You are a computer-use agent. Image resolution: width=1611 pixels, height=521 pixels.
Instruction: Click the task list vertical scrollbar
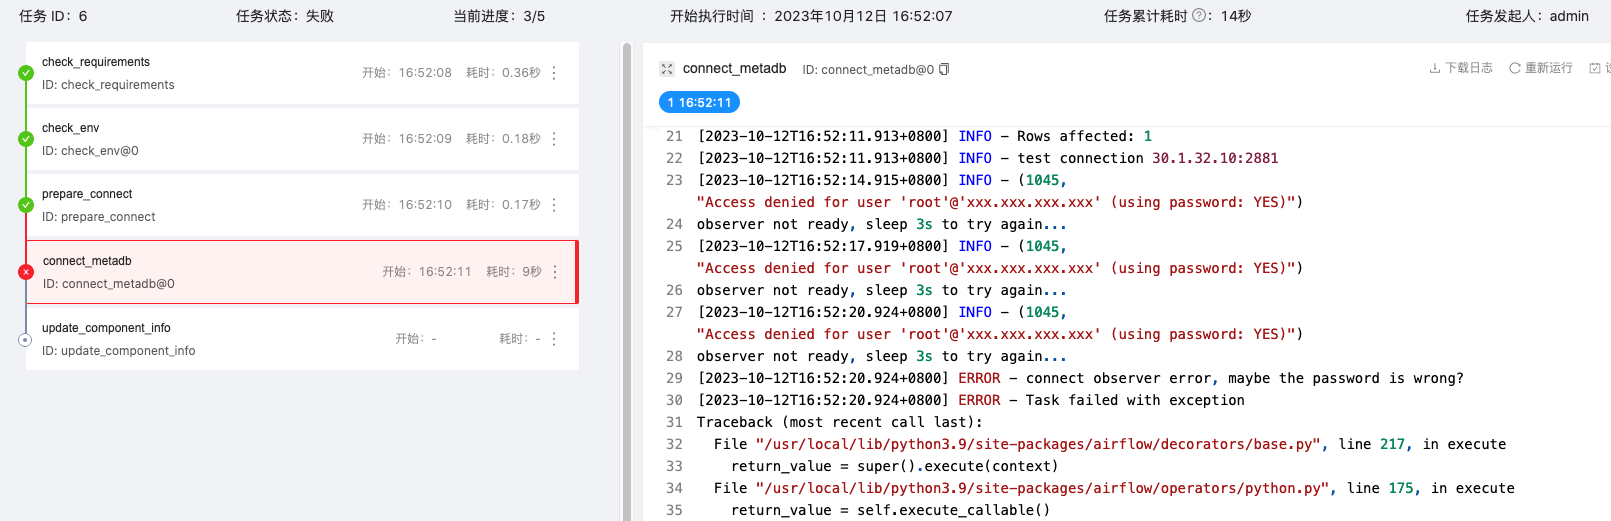coord(627,280)
